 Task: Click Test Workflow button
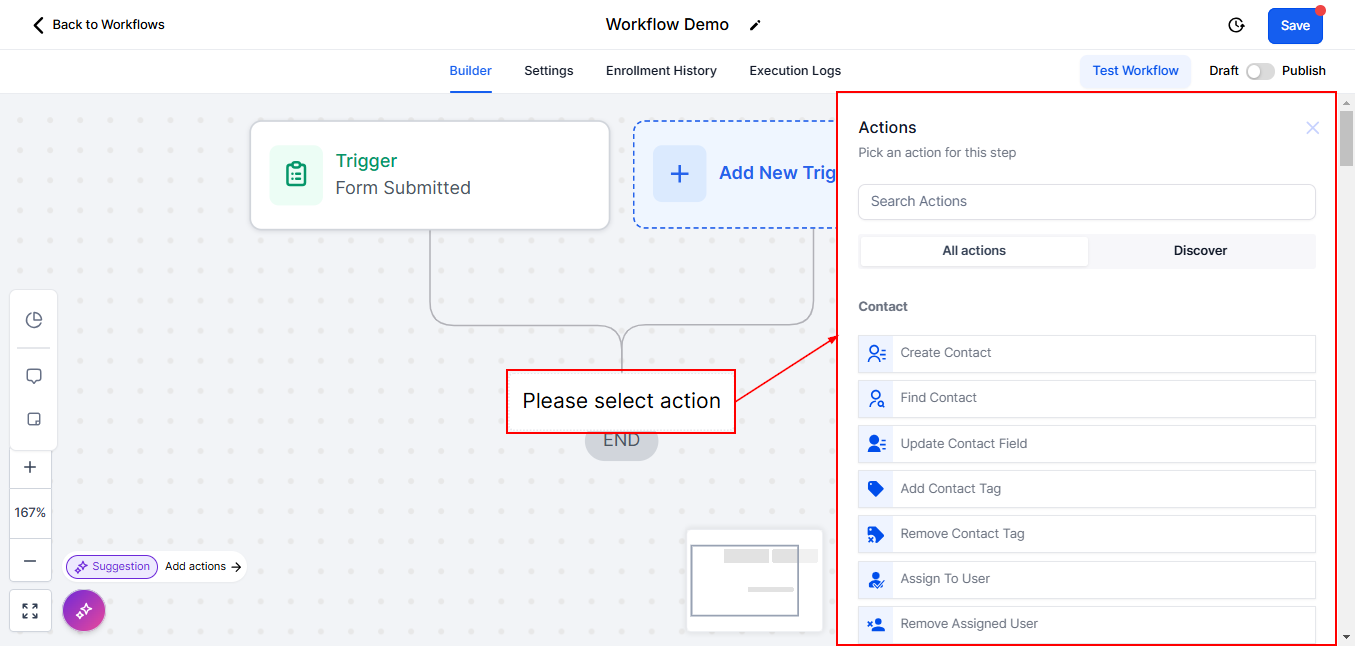[1135, 71]
